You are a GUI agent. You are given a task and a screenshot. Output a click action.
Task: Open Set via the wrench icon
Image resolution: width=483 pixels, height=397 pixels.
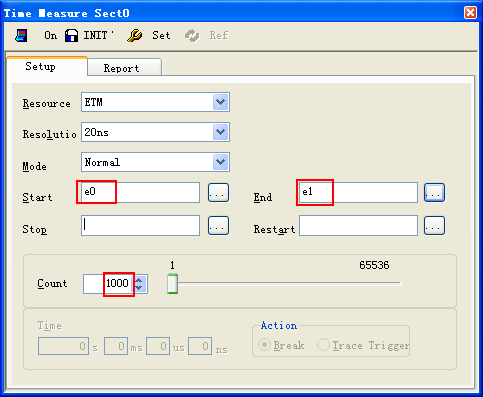[134, 35]
